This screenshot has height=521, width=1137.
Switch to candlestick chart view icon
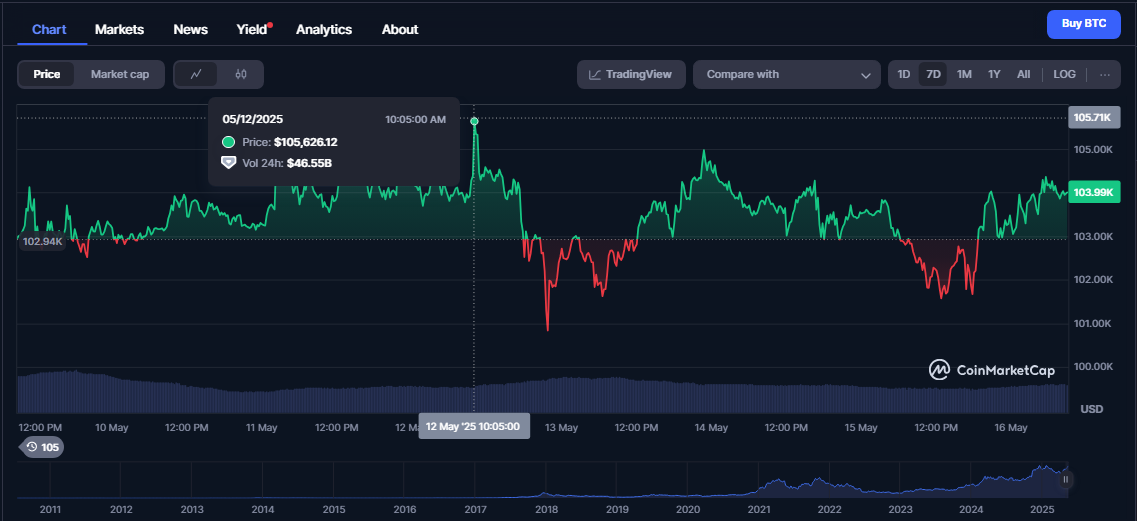pos(241,74)
